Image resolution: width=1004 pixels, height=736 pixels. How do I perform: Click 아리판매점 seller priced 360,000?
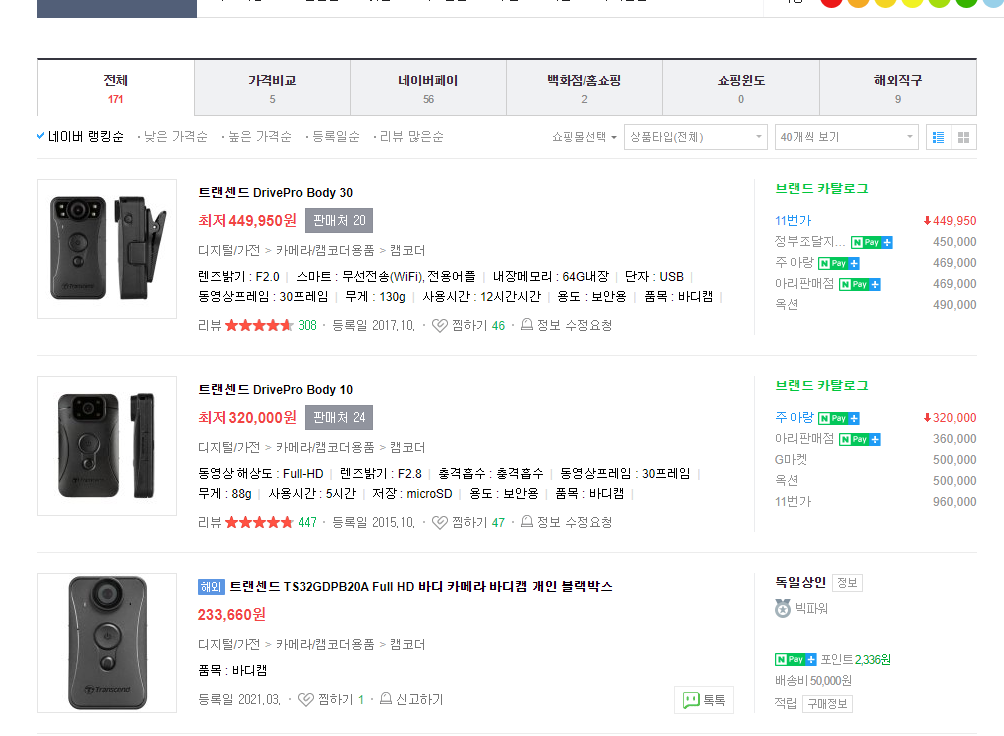(x=804, y=439)
